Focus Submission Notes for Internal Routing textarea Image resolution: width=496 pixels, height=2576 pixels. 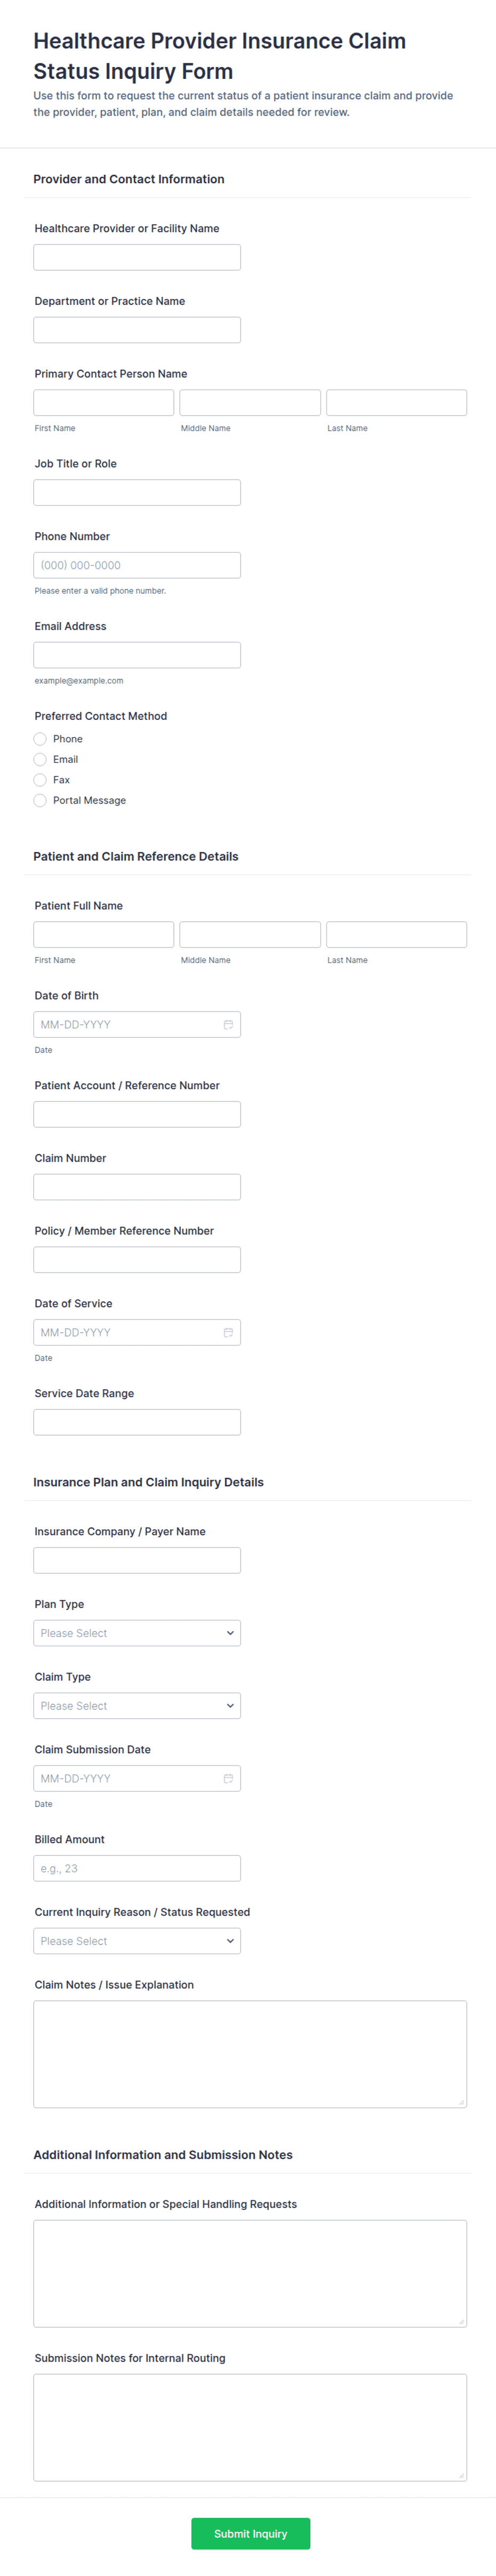pyautogui.click(x=250, y=2427)
